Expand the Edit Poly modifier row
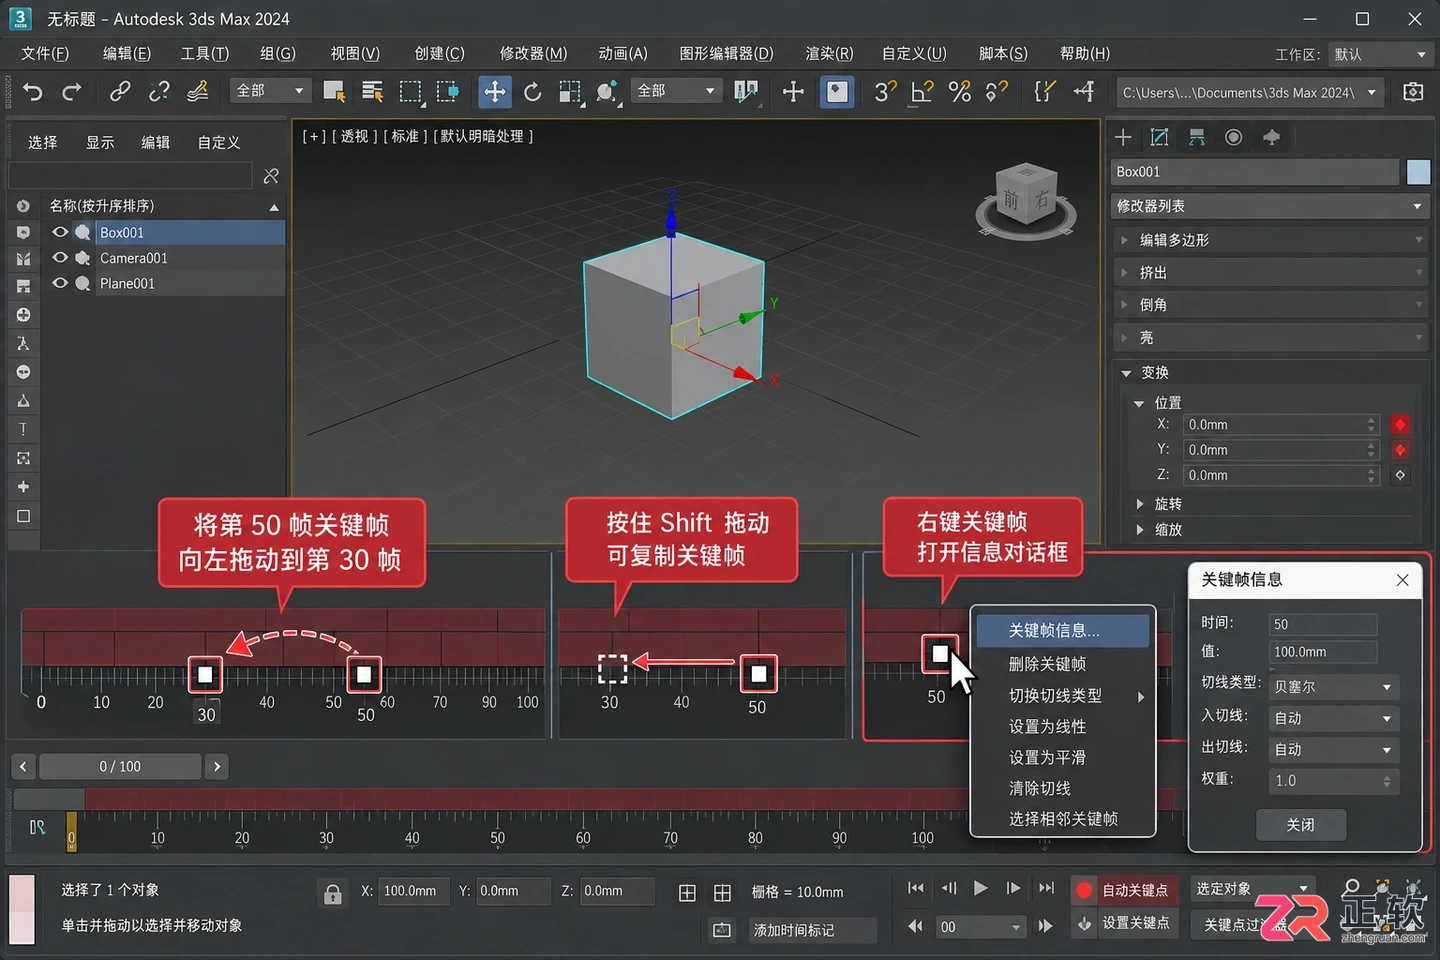Viewport: 1440px width, 960px height. pyautogui.click(x=1270, y=240)
